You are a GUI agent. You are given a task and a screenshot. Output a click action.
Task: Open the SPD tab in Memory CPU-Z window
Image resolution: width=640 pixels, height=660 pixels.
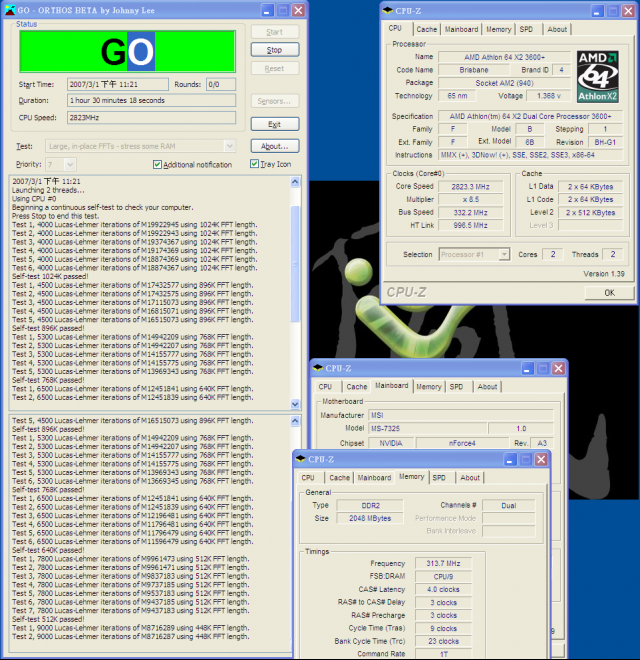click(439, 478)
